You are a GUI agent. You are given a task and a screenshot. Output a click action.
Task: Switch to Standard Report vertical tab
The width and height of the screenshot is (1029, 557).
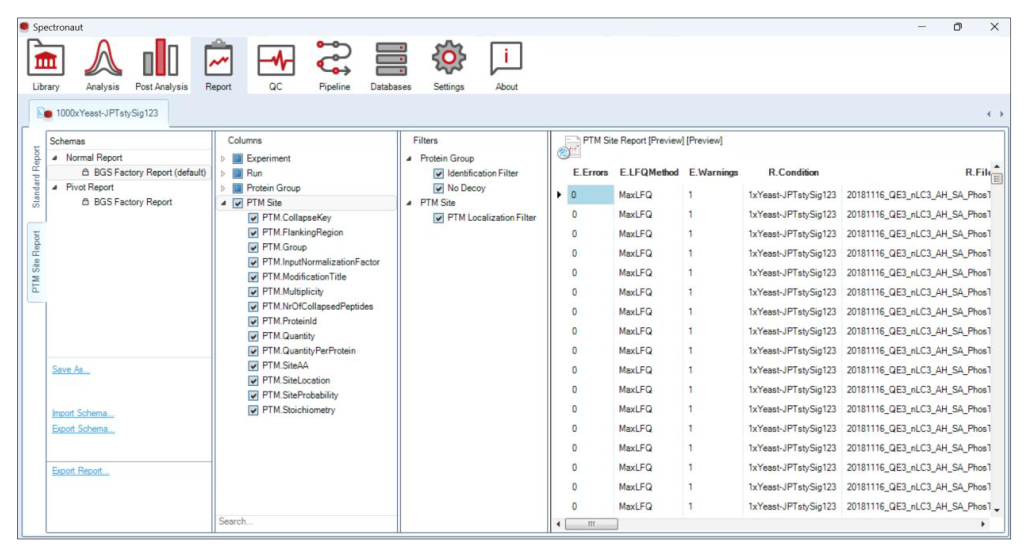36,177
